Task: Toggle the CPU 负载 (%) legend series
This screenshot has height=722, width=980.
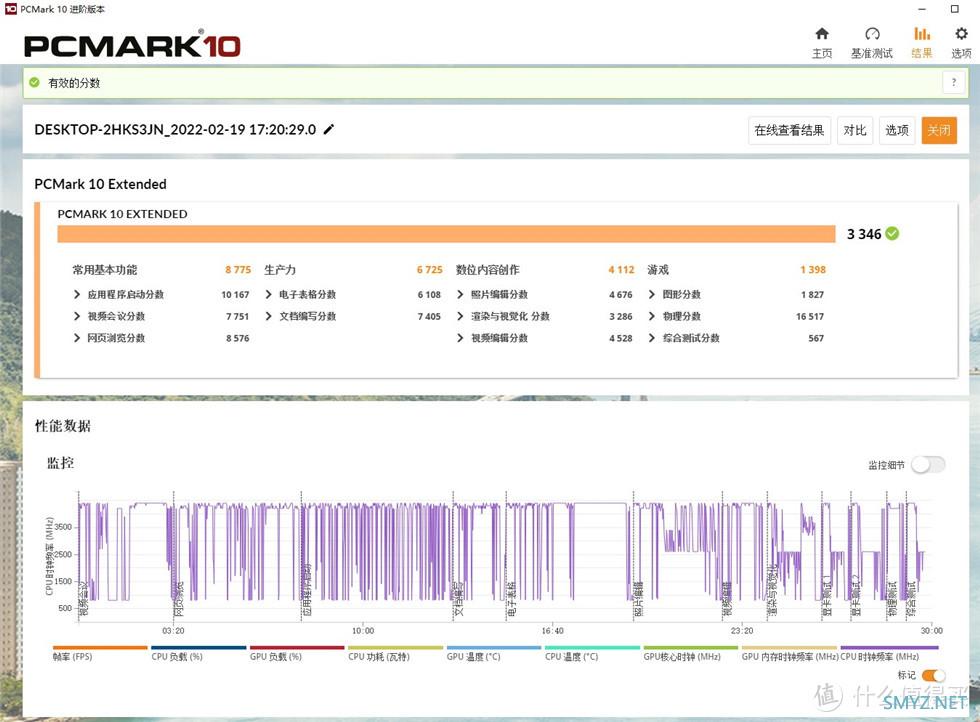Action: pyautogui.click(x=199, y=653)
